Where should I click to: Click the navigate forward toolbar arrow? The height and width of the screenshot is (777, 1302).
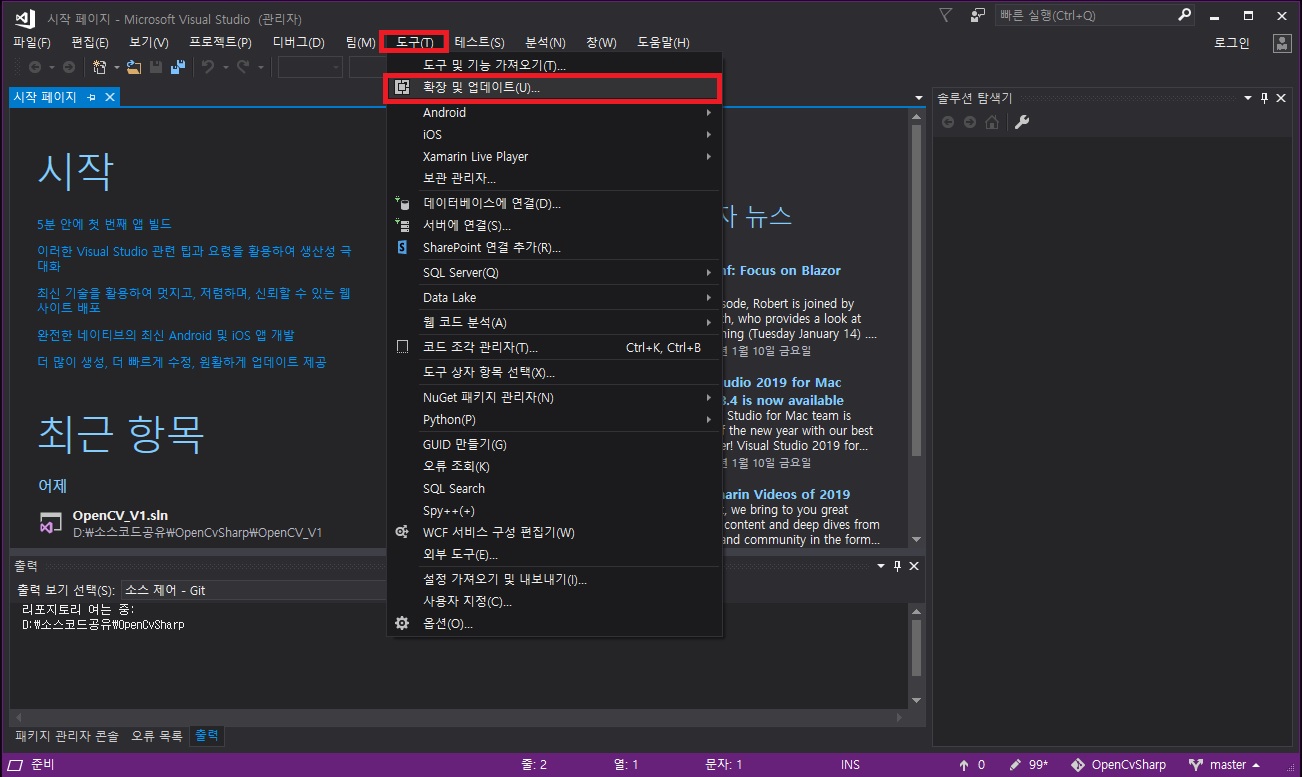(68, 67)
